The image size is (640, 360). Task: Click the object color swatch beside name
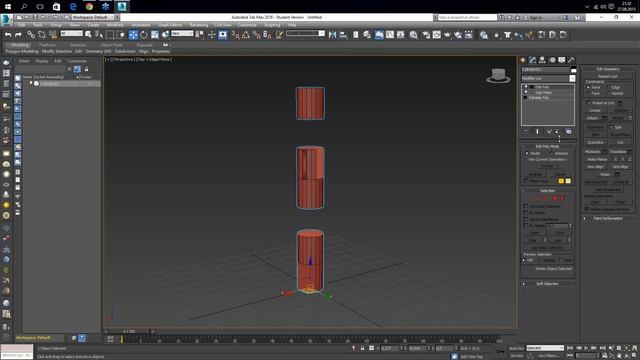coord(573,70)
